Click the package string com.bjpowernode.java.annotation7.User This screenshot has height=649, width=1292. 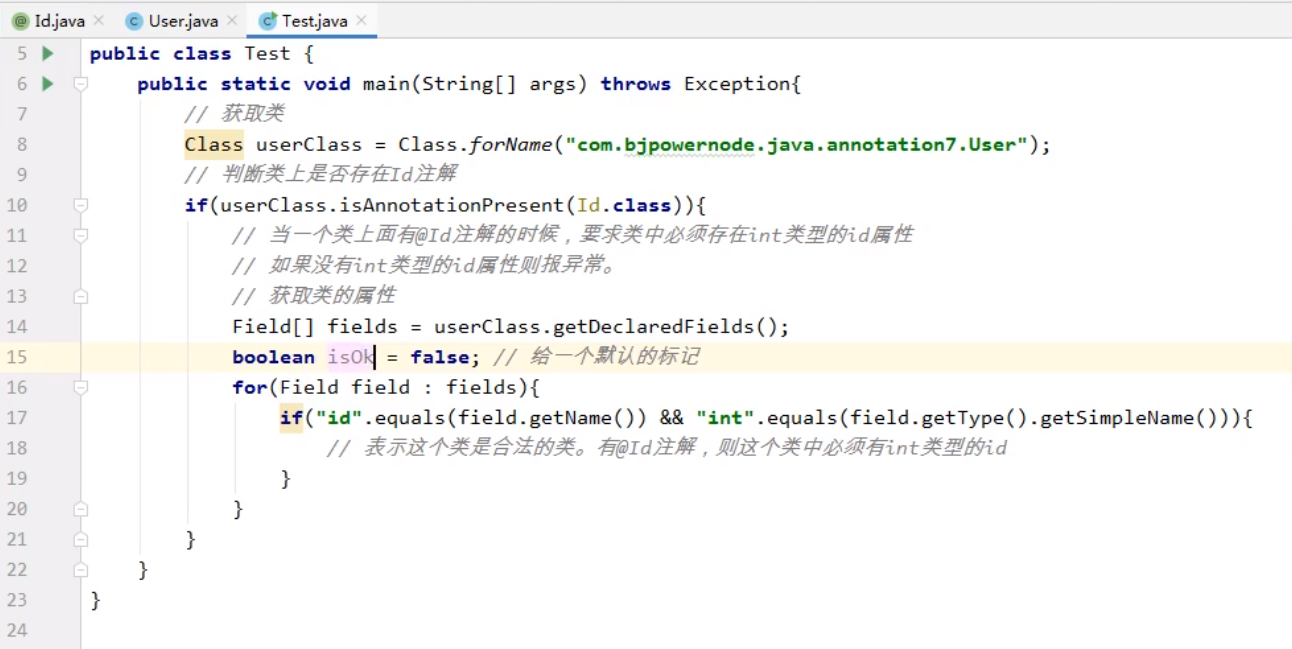pos(797,145)
